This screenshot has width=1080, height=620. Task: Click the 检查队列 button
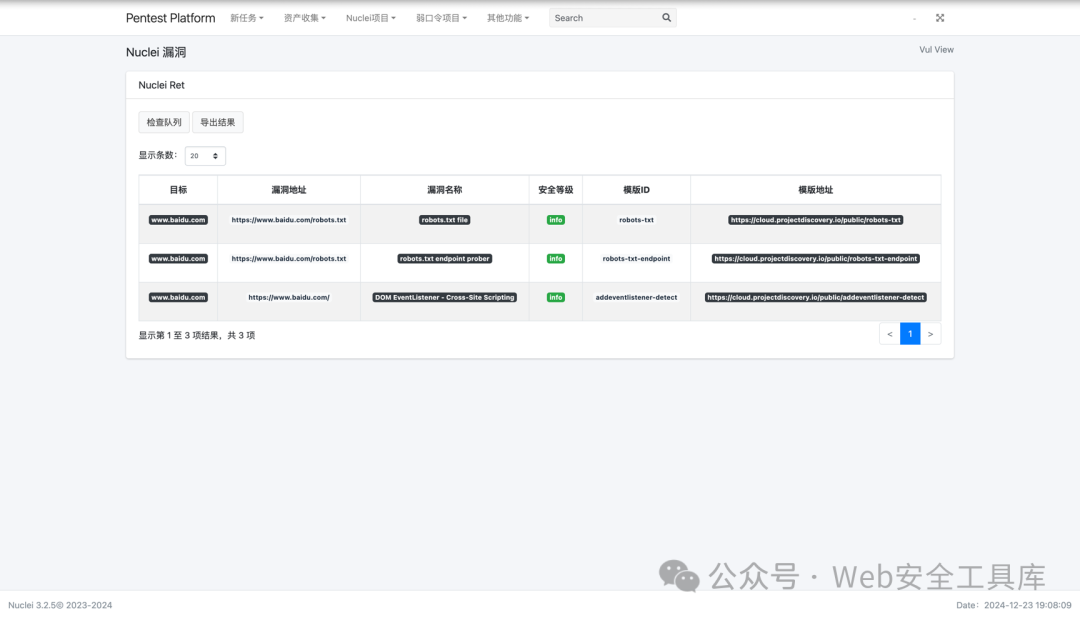164,122
